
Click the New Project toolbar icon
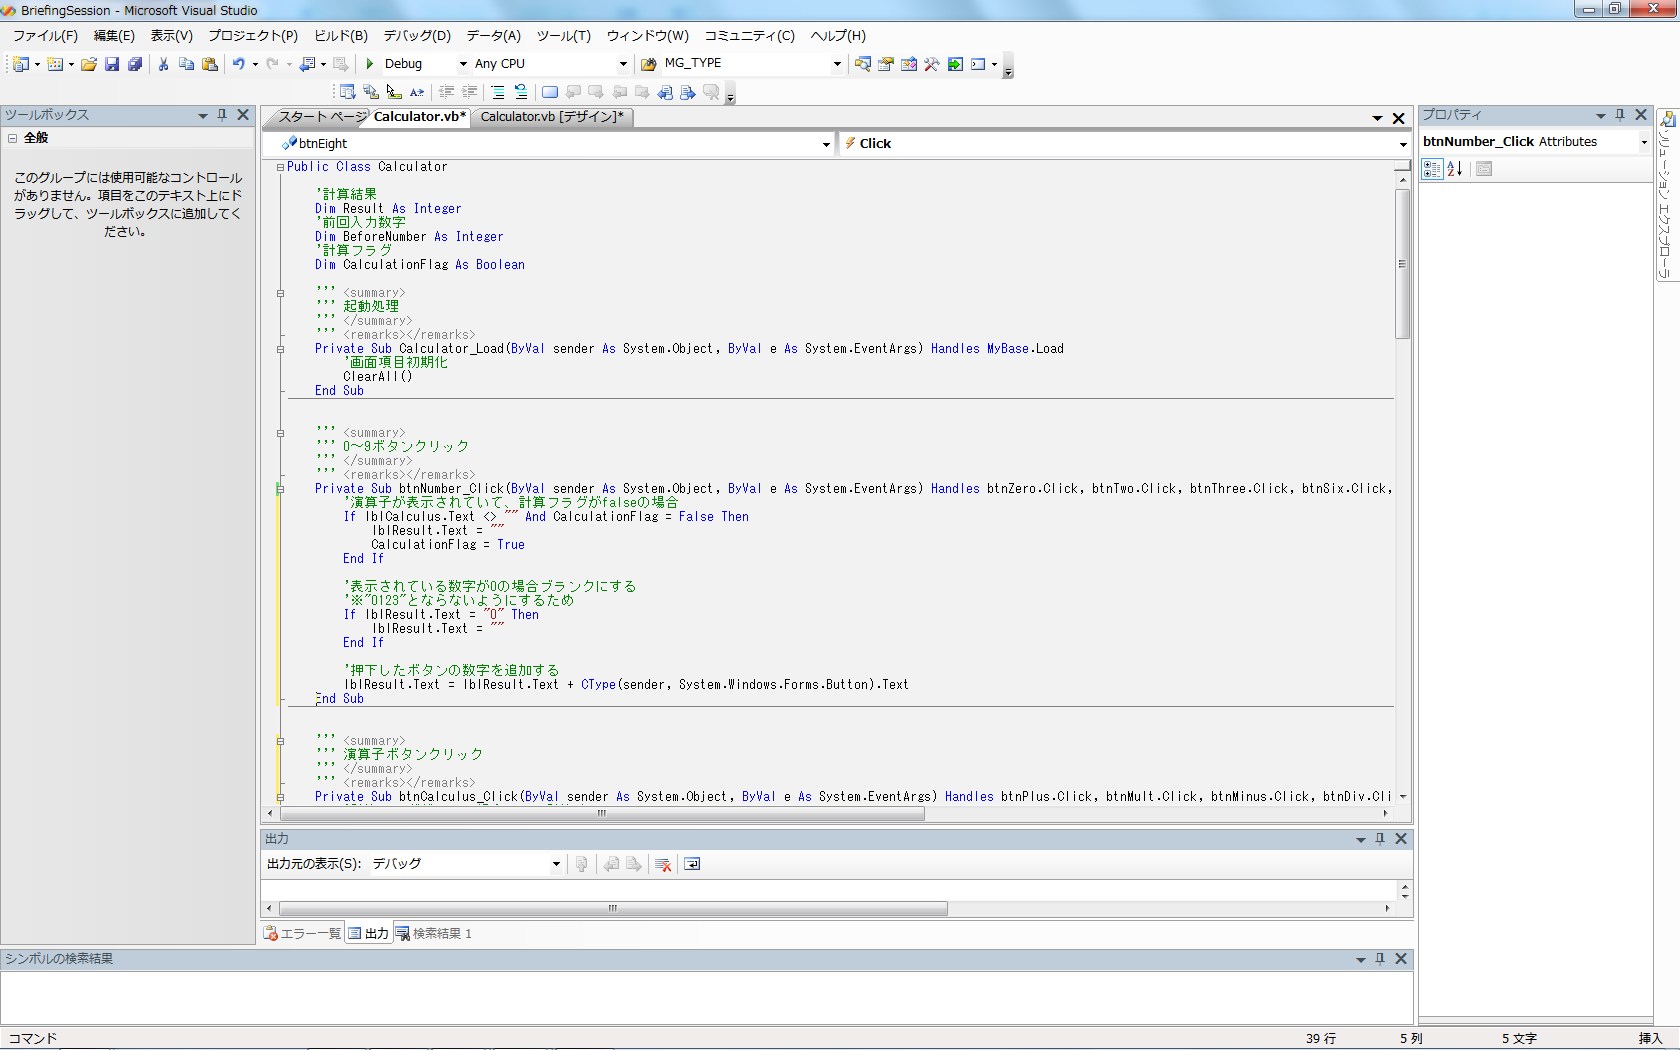tap(20, 64)
